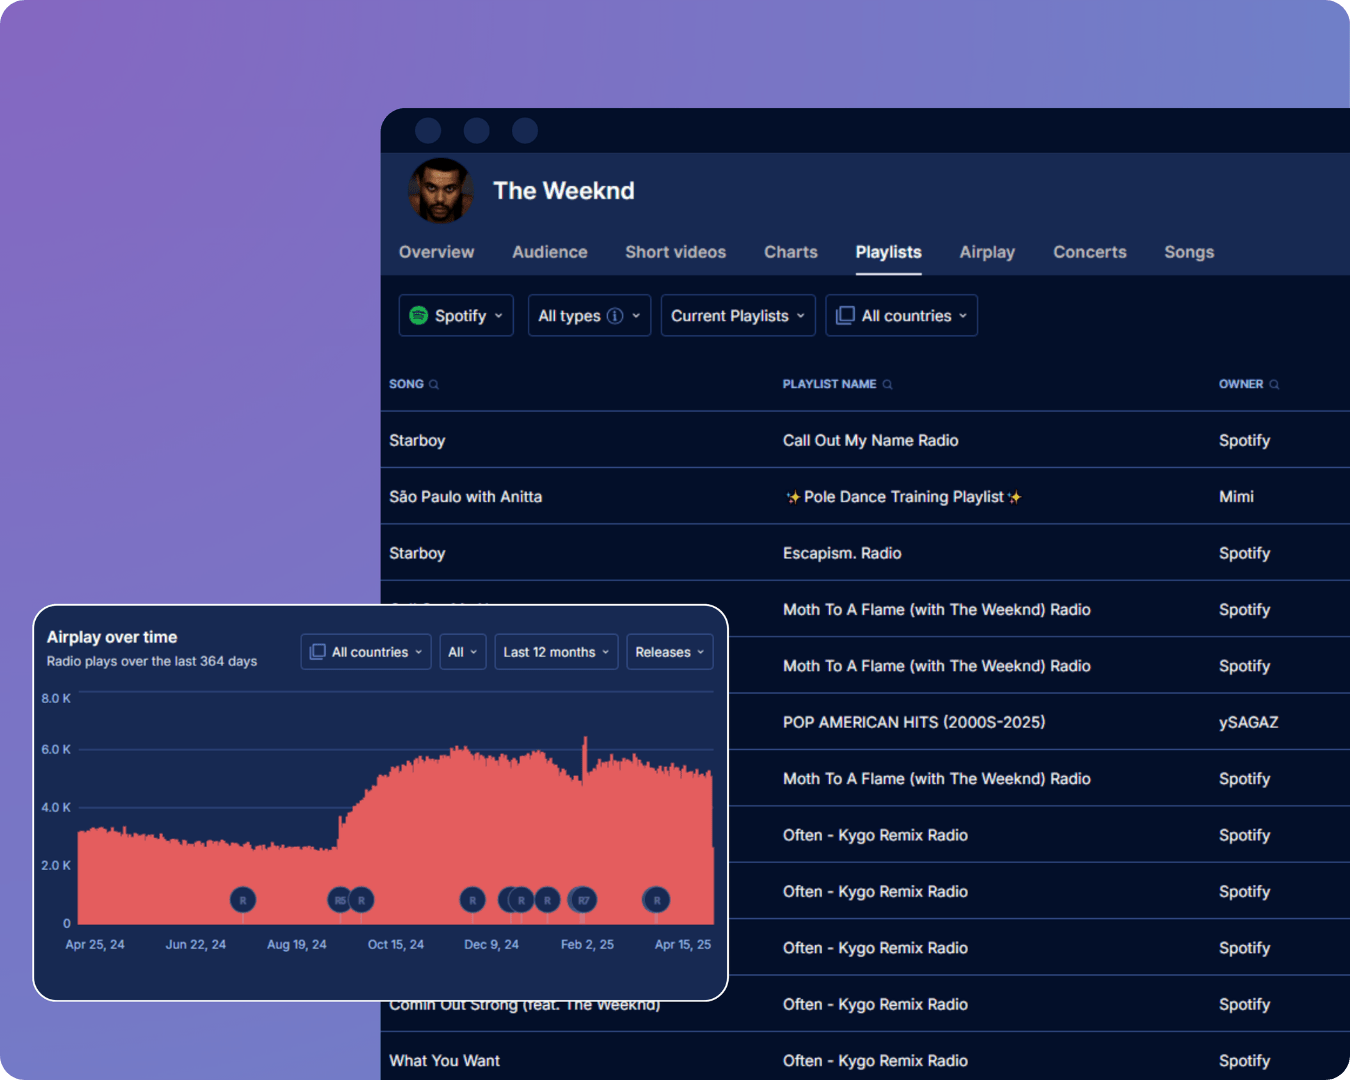This screenshot has width=1350, height=1080.
Task: Open the Charts tab
Action: coord(790,252)
